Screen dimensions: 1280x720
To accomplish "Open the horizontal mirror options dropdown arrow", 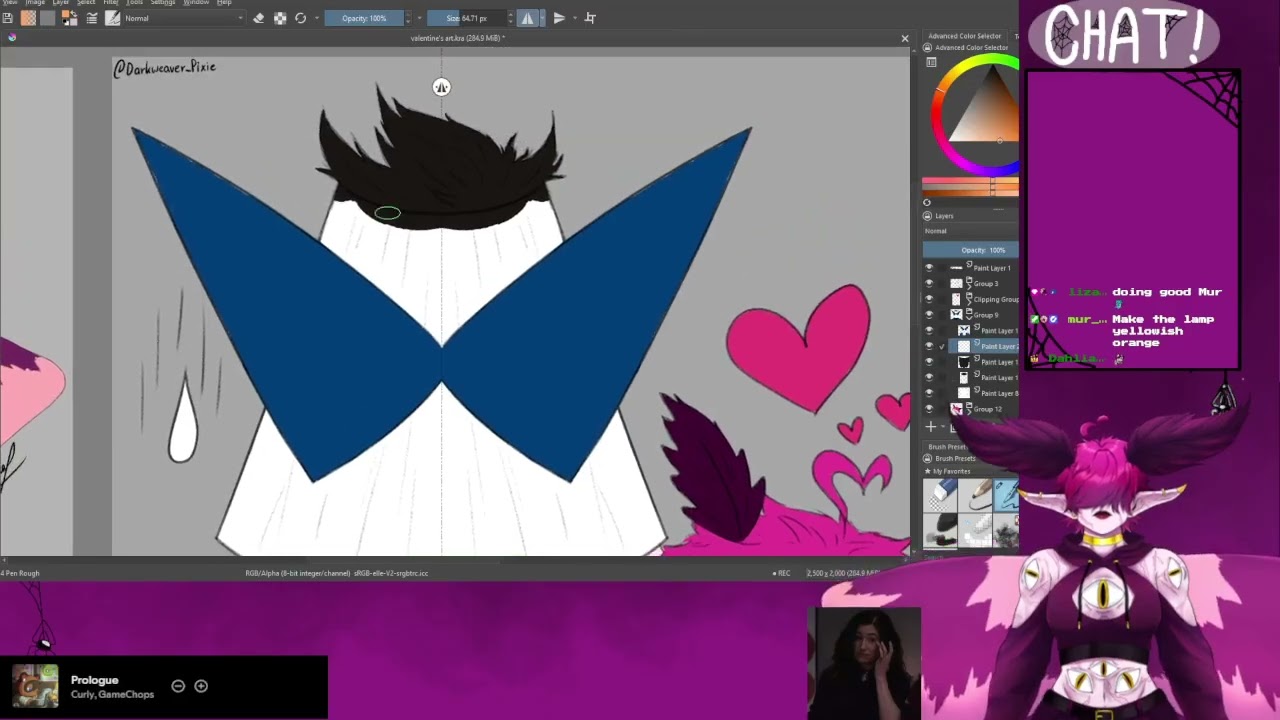I will (x=541, y=18).
